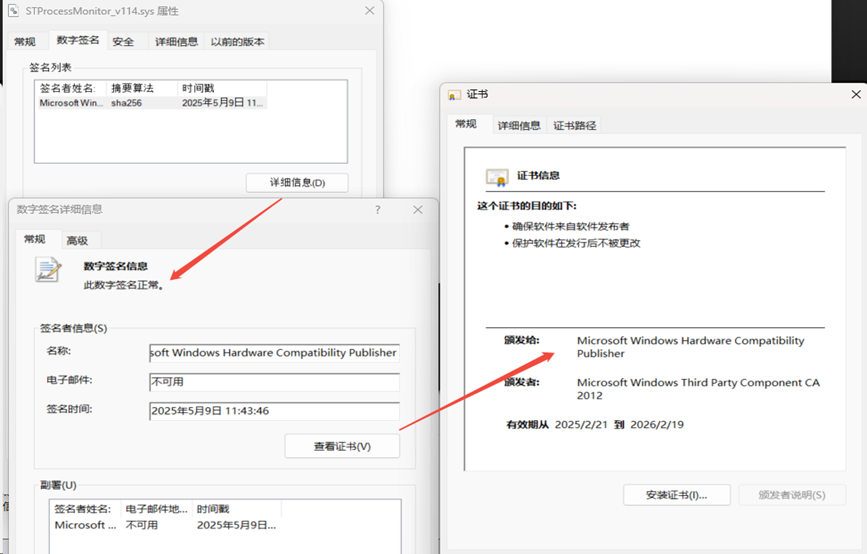This screenshot has width=867, height=554.
Task: Select 常规 tab in signature details dialog
Action: click(35, 239)
